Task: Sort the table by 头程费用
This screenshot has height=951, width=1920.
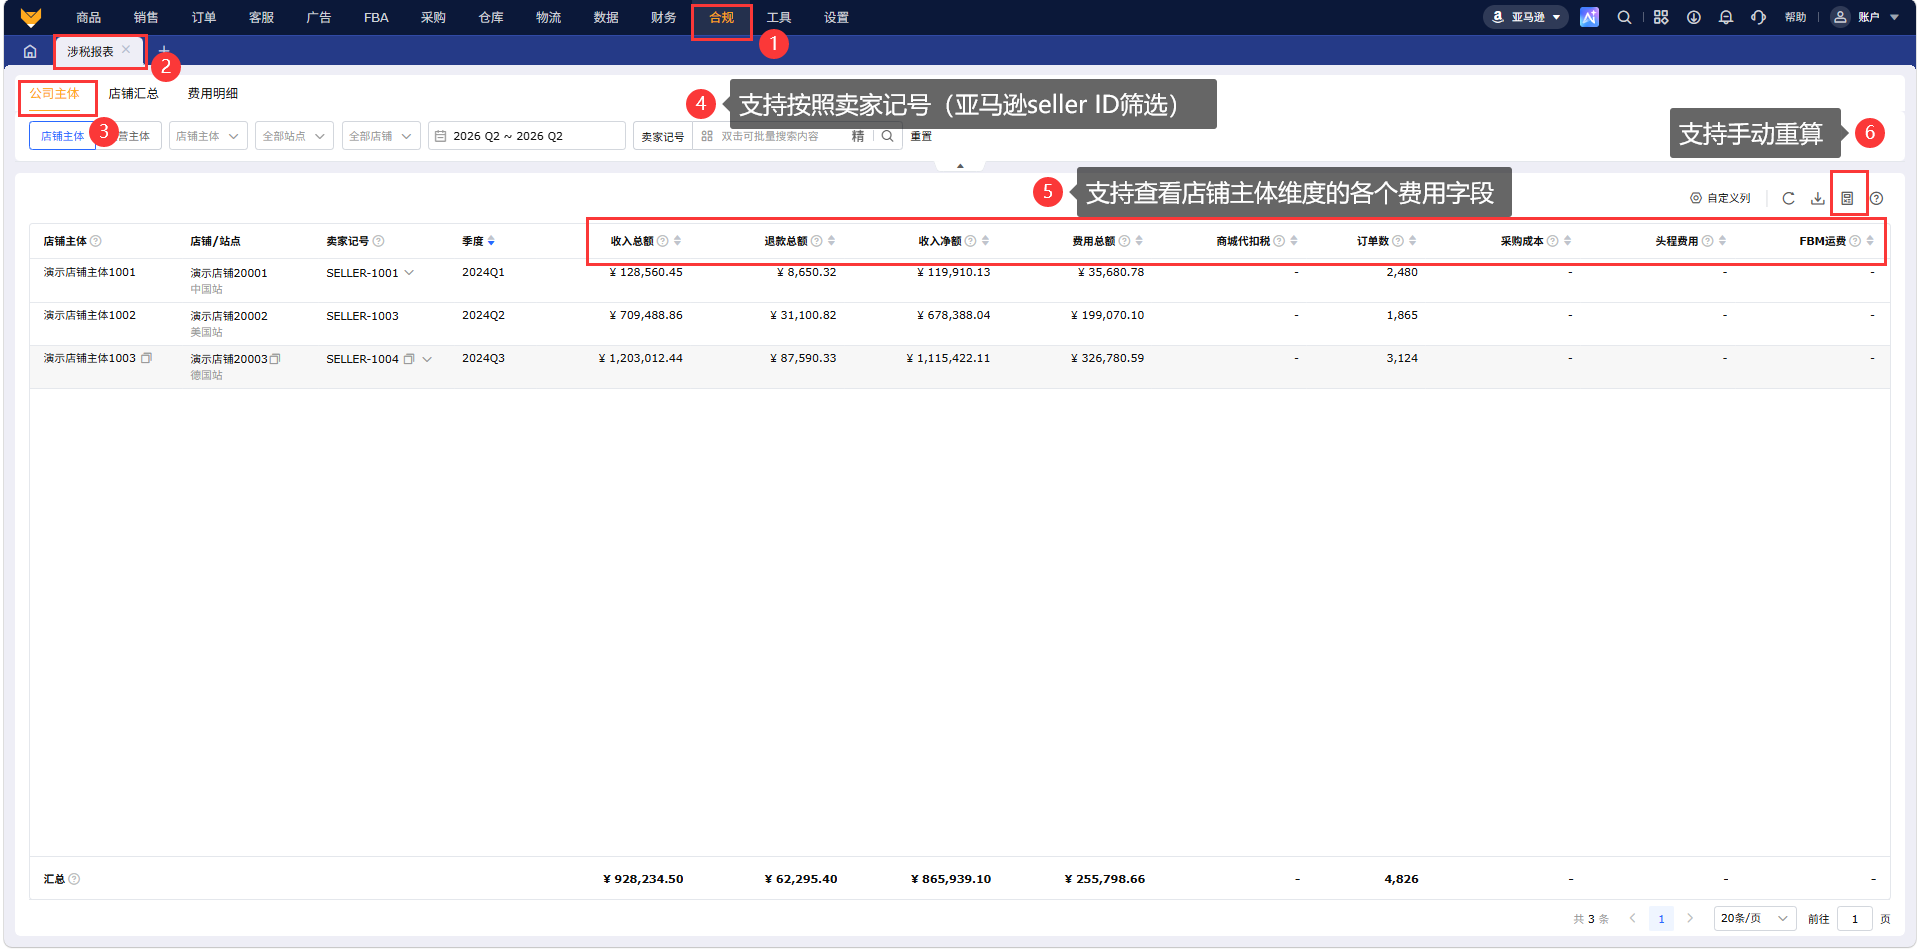Action: (1723, 241)
